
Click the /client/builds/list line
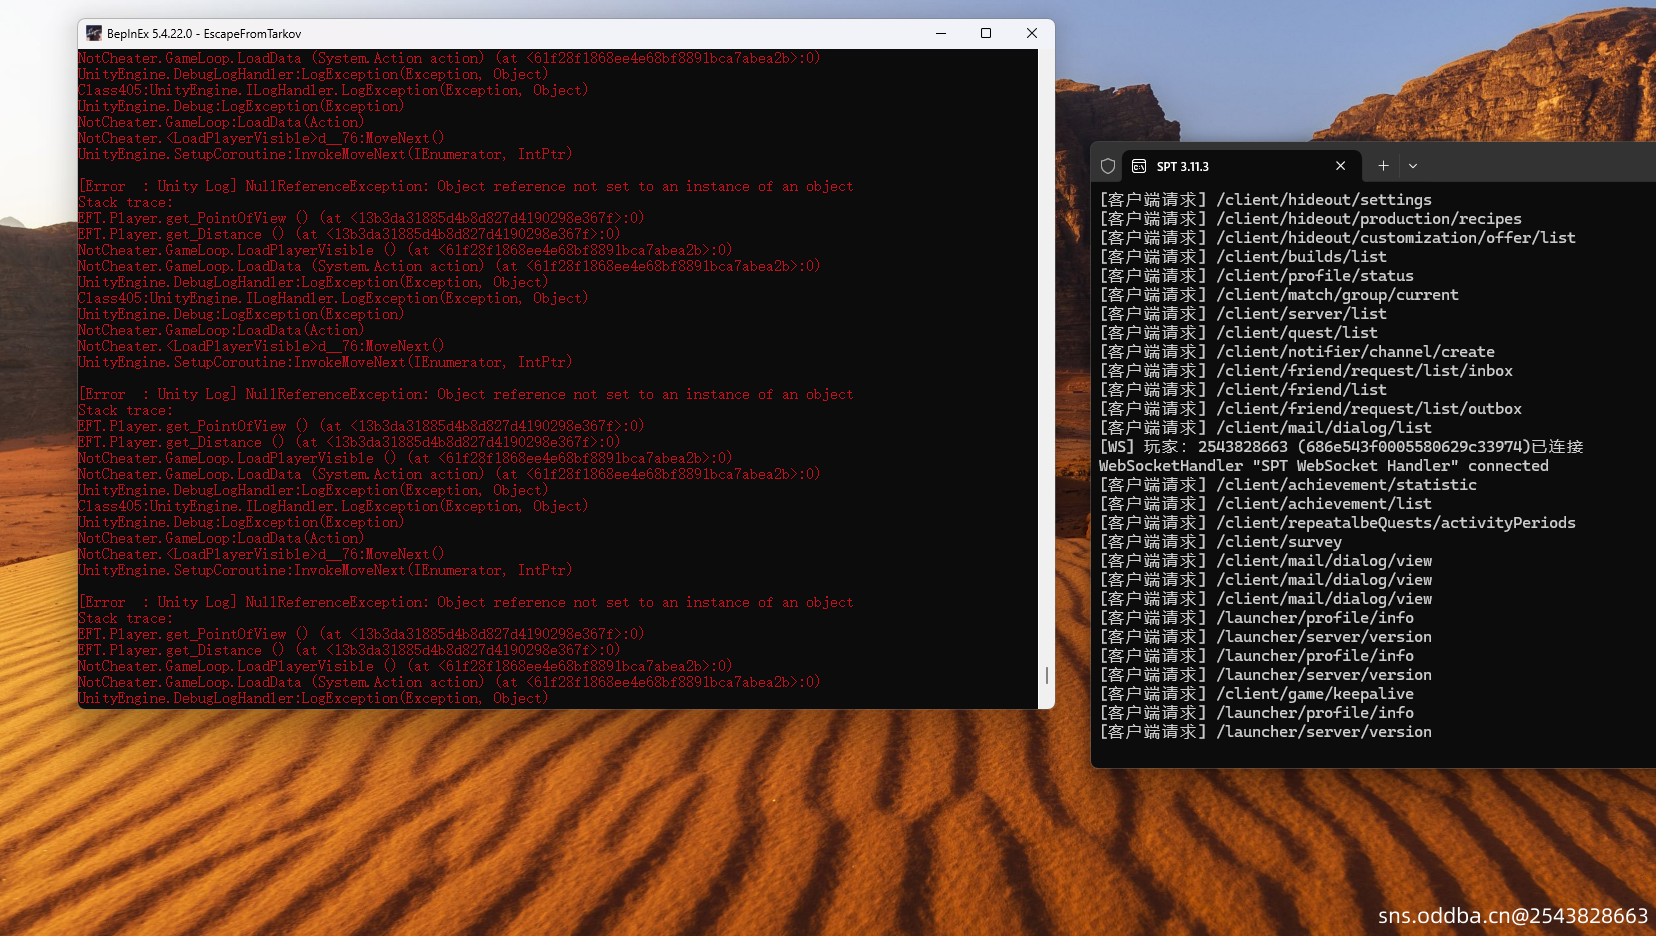point(1243,257)
